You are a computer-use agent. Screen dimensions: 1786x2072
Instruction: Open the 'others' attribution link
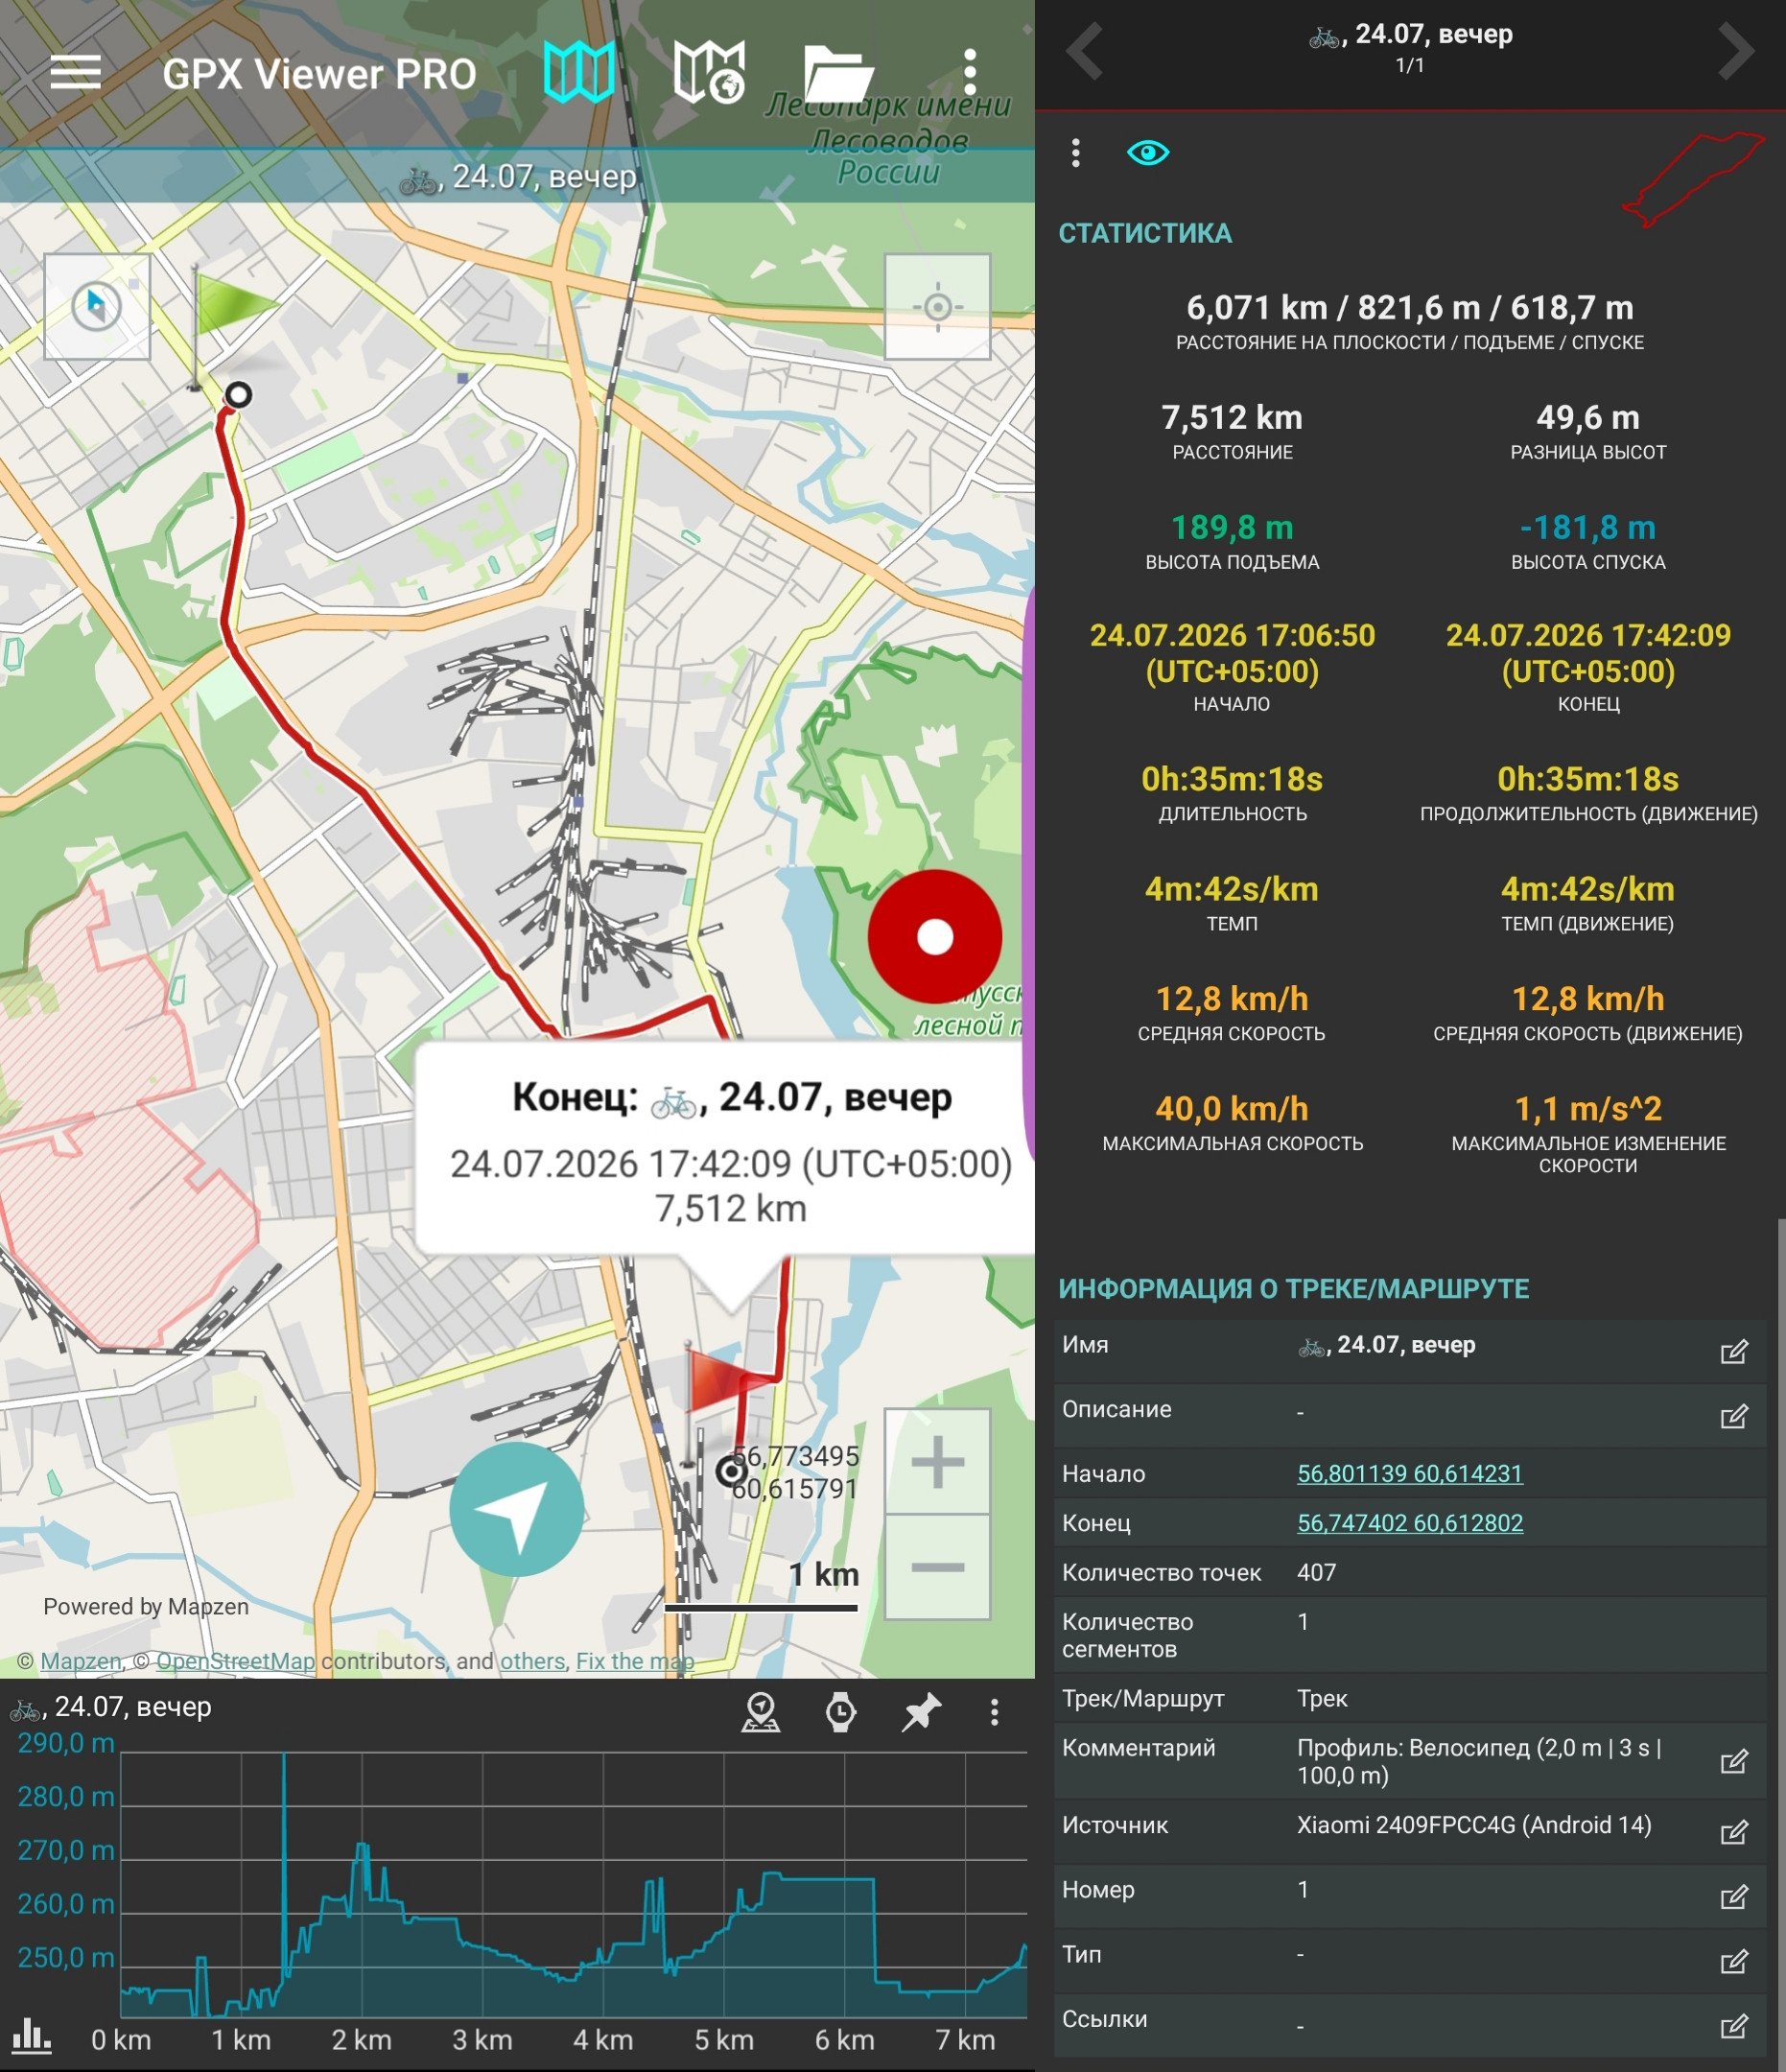click(532, 1661)
